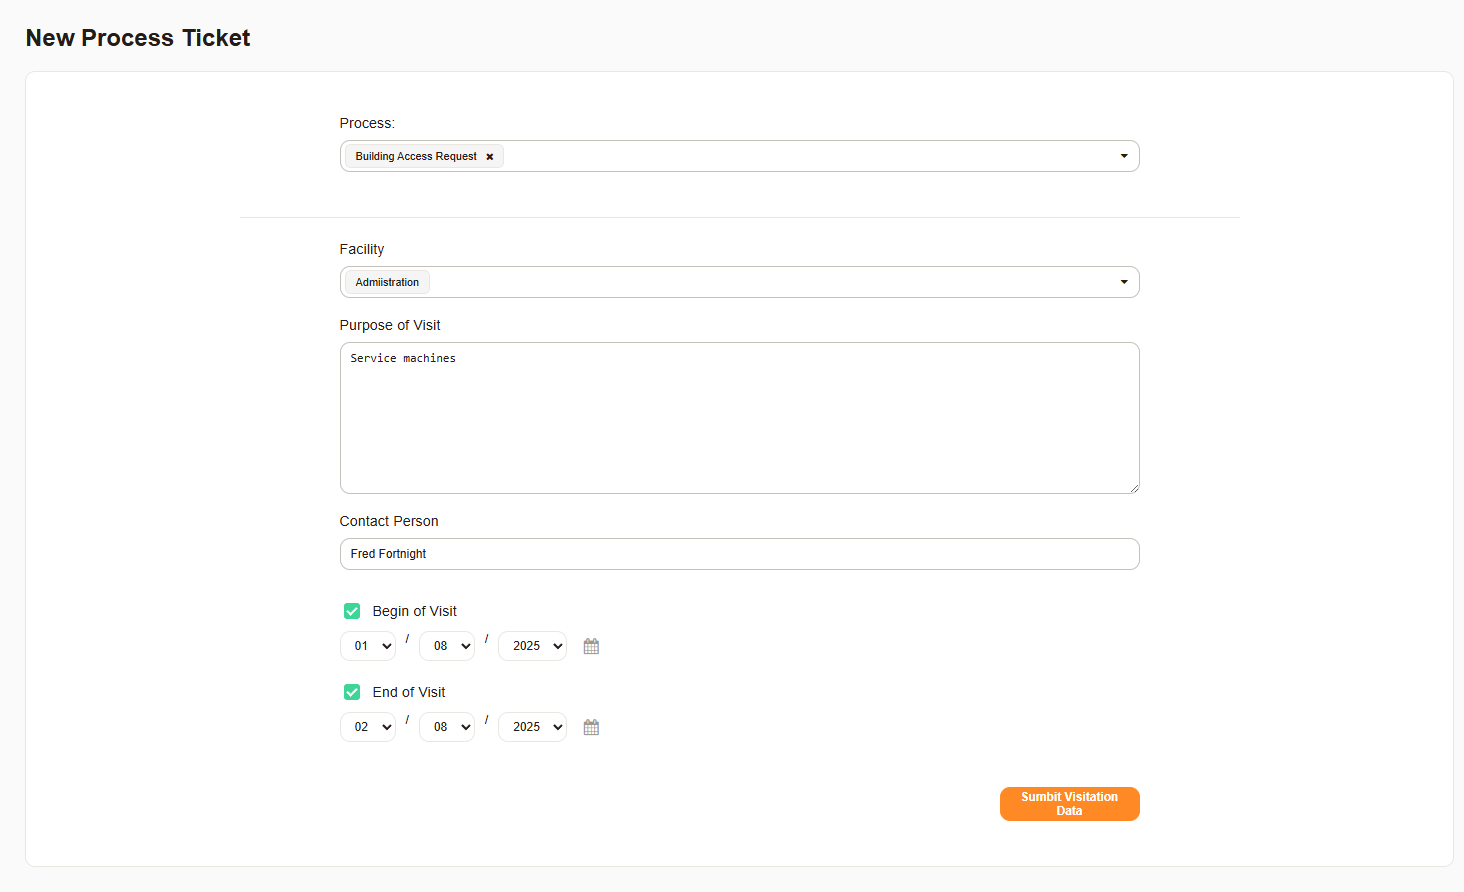Image resolution: width=1464 pixels, height=892 pixels.
Task: Click the Contact Person input showing Fred Fortnight
Action: [x=739, y=553]
